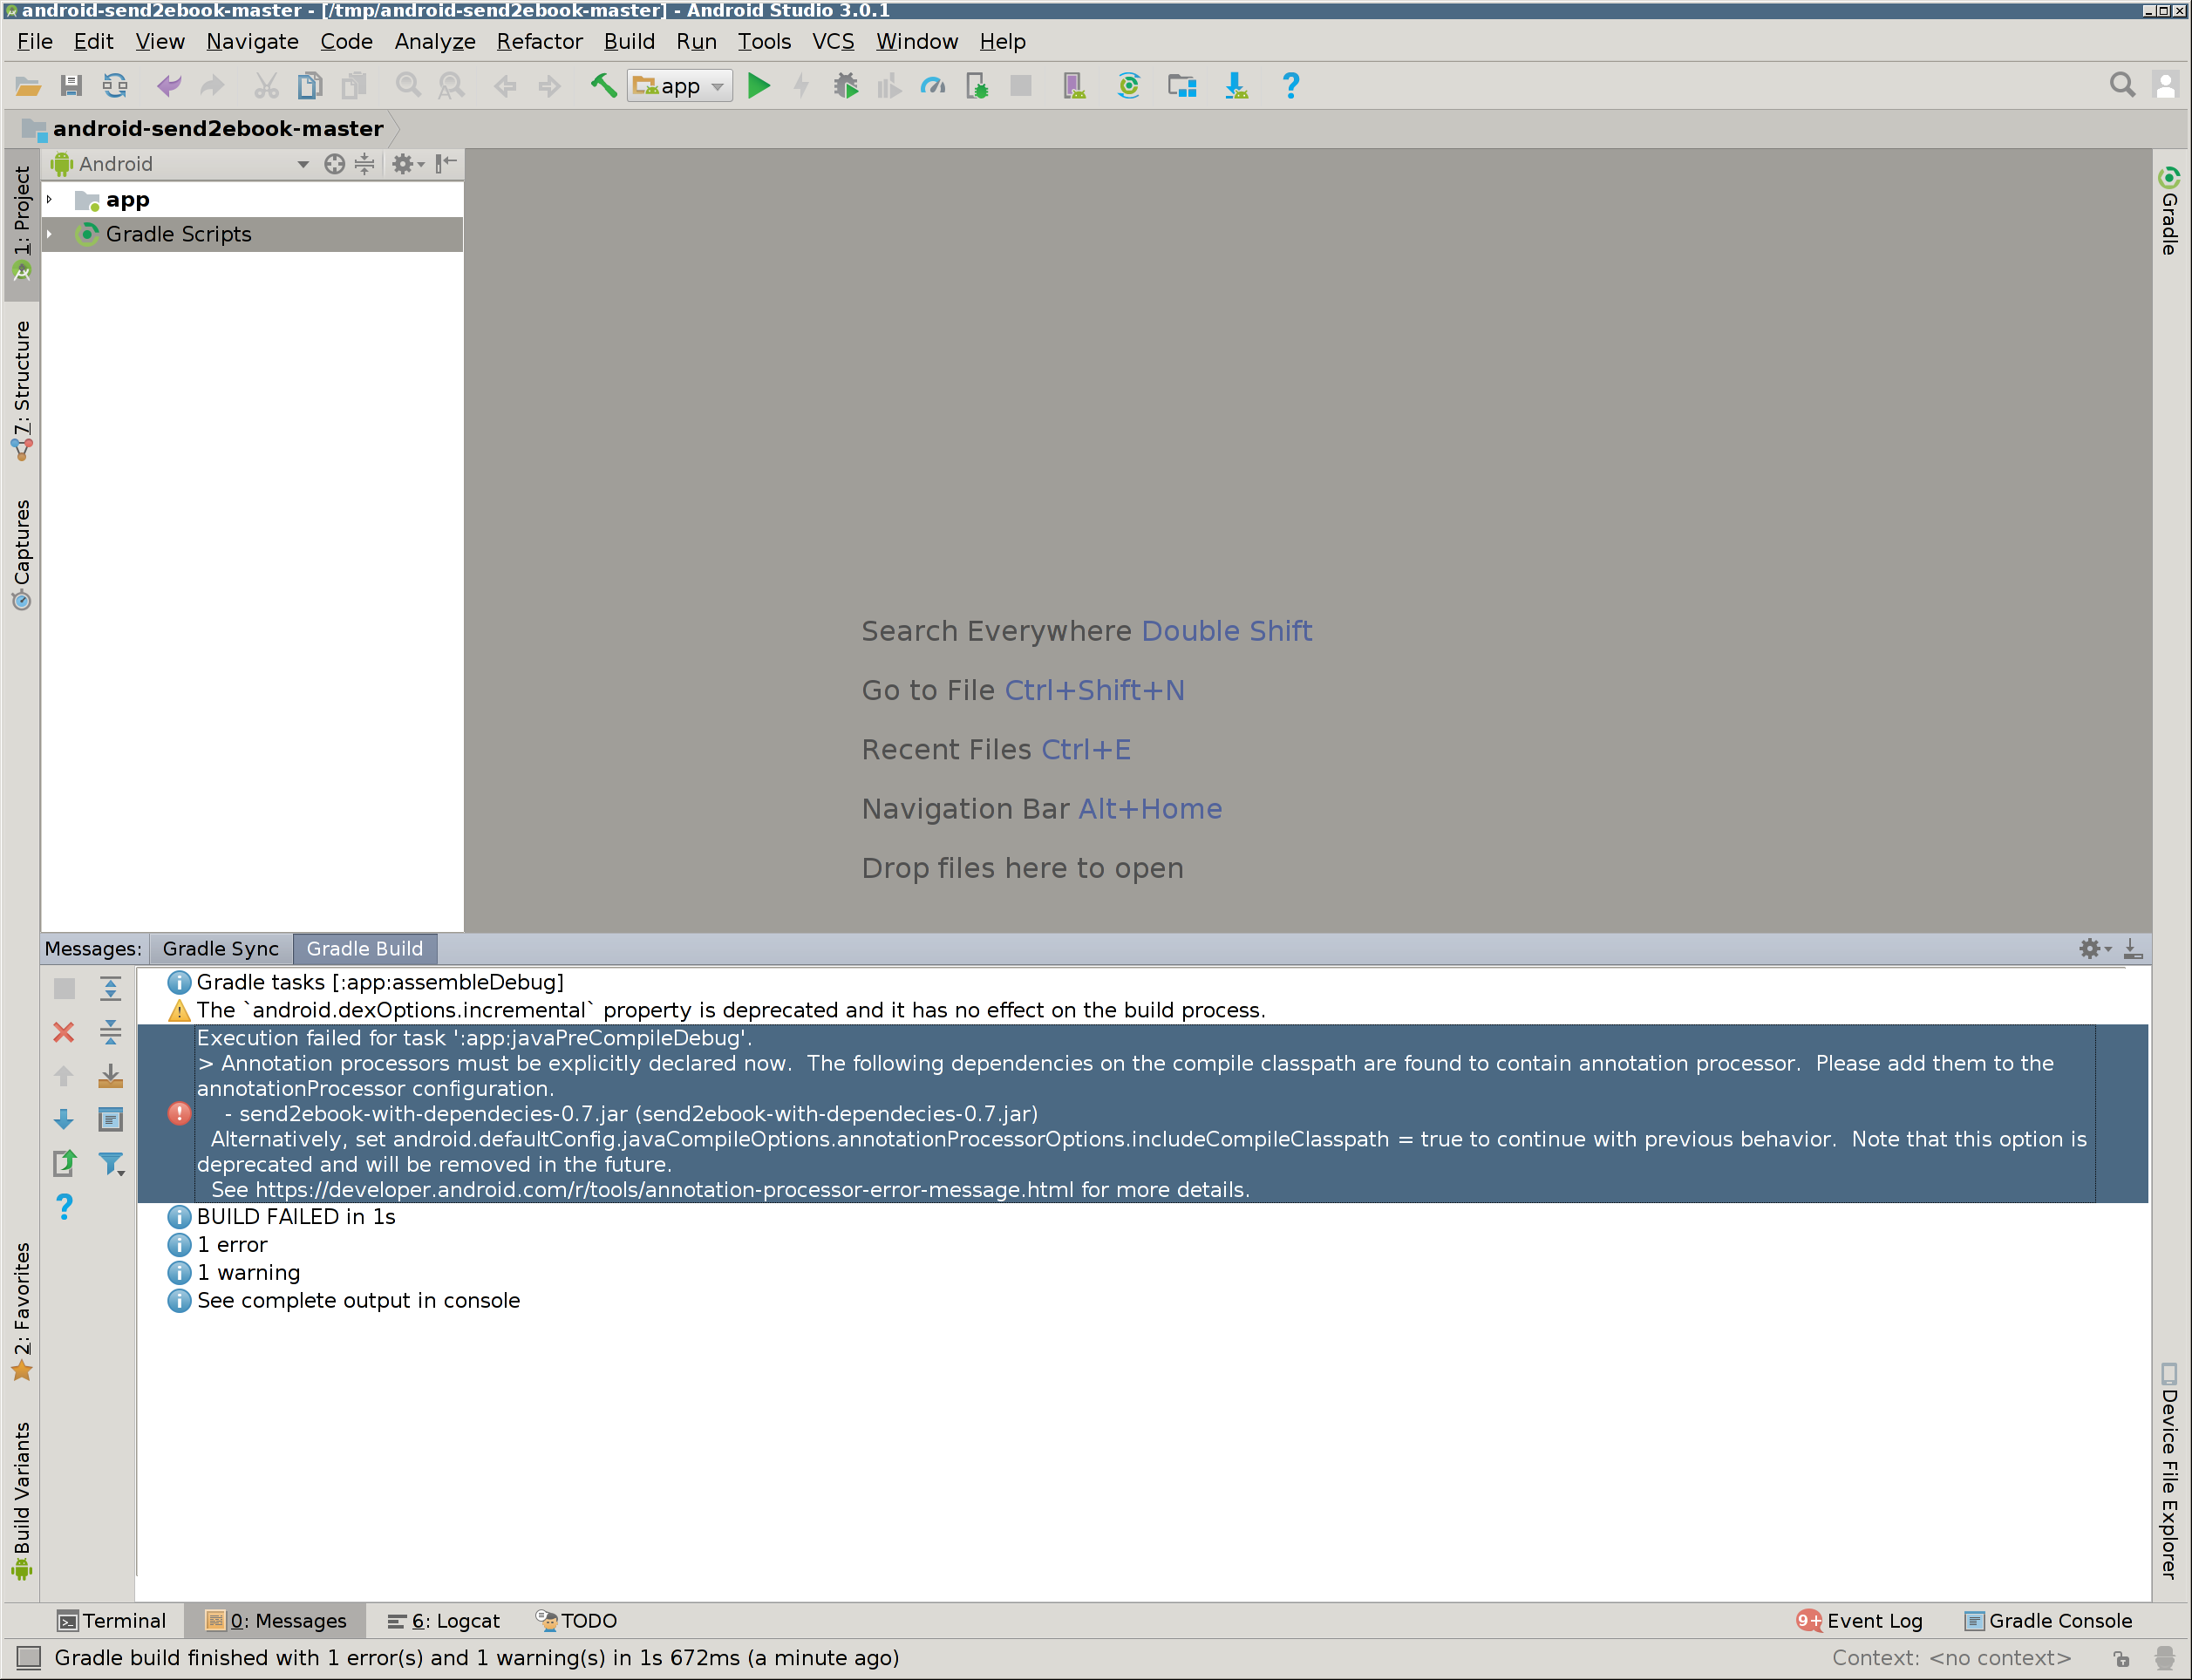Screen dimensions: 2192x1680
Task: Click the Profile app icon in toolbar
Action: click(x=933, y=85)
